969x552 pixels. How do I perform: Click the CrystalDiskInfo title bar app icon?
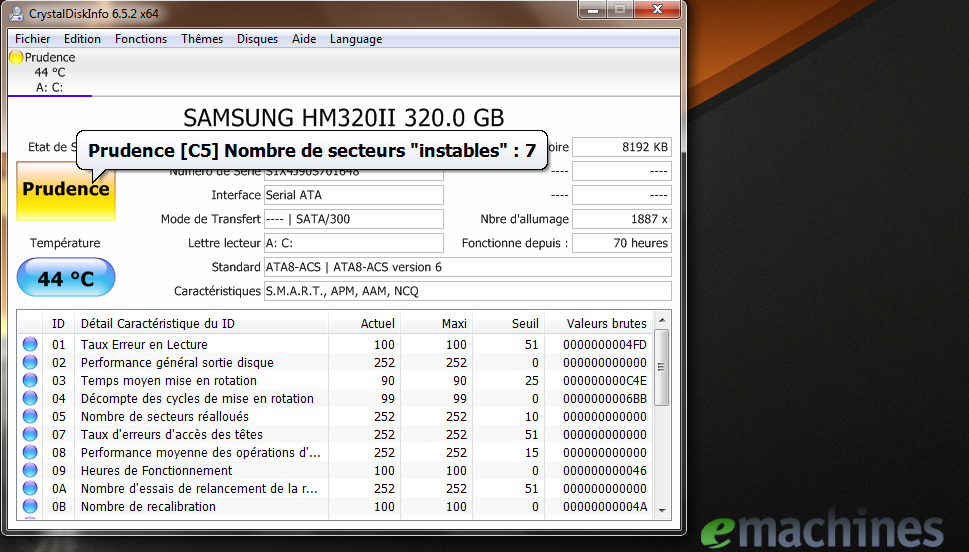coord(16,13)
